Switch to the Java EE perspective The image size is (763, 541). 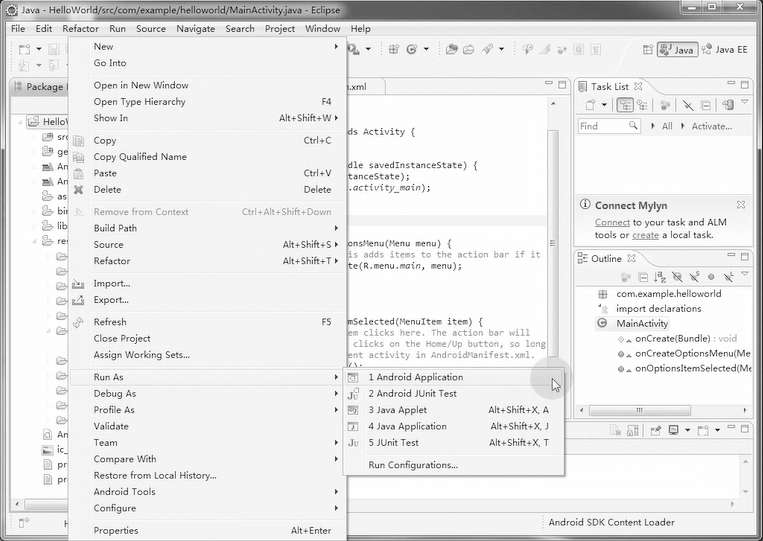point(725,50)
